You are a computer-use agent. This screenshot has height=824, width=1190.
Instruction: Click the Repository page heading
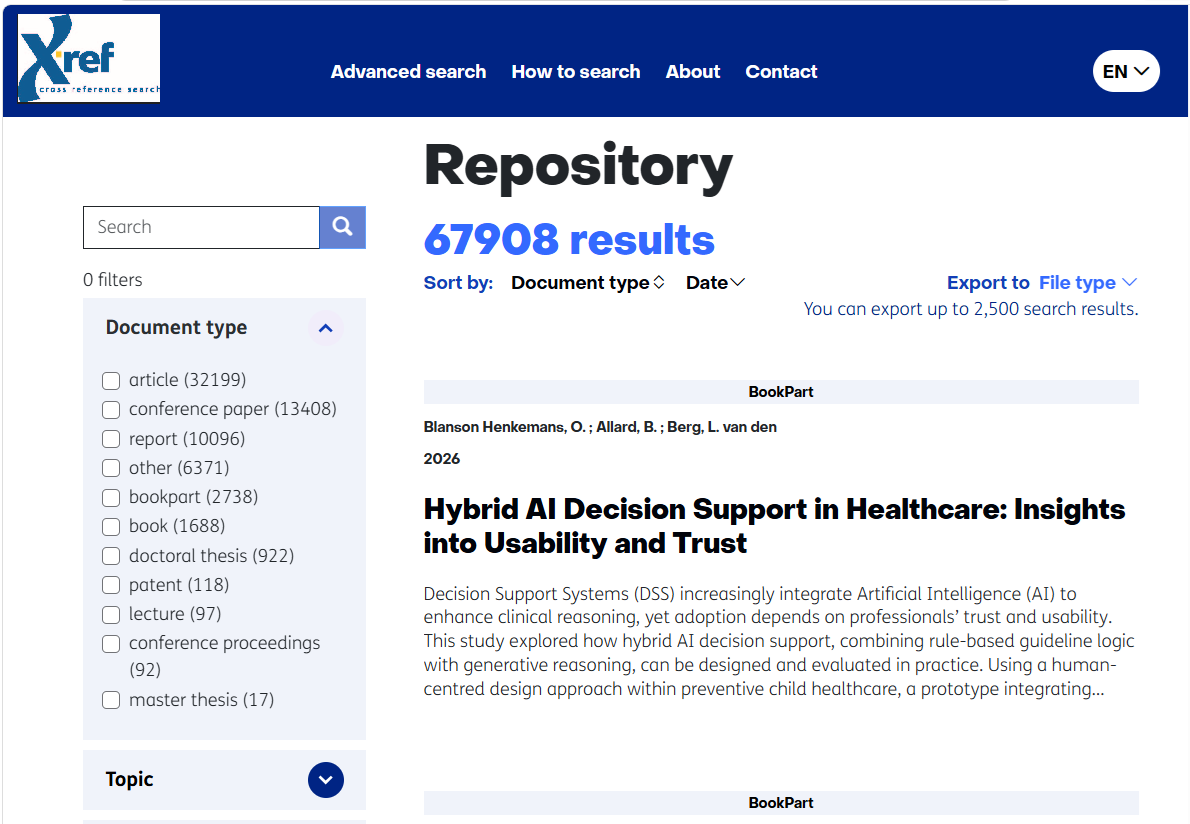coord(578,166)
